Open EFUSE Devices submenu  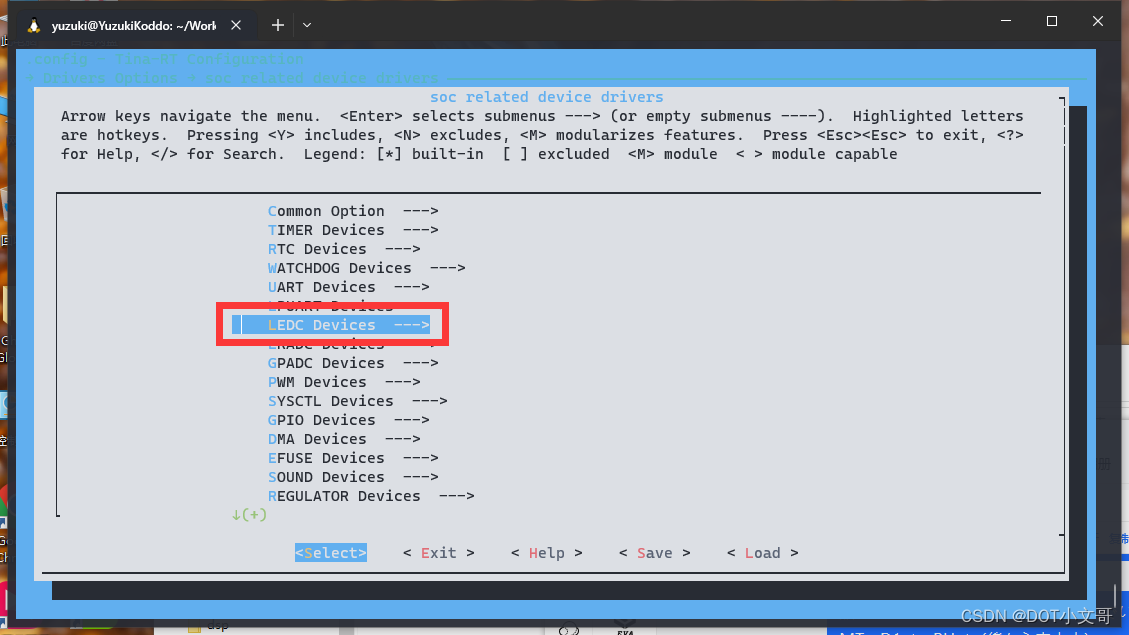point(353,458)
